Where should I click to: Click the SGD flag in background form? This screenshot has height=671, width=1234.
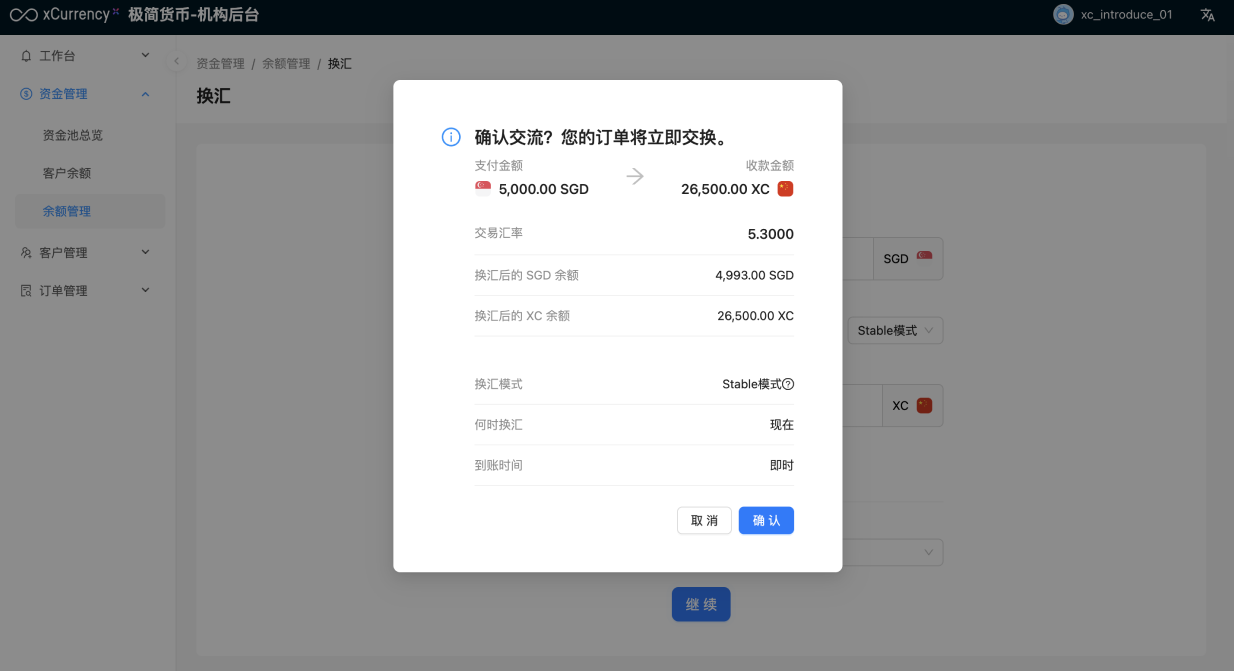924,258
